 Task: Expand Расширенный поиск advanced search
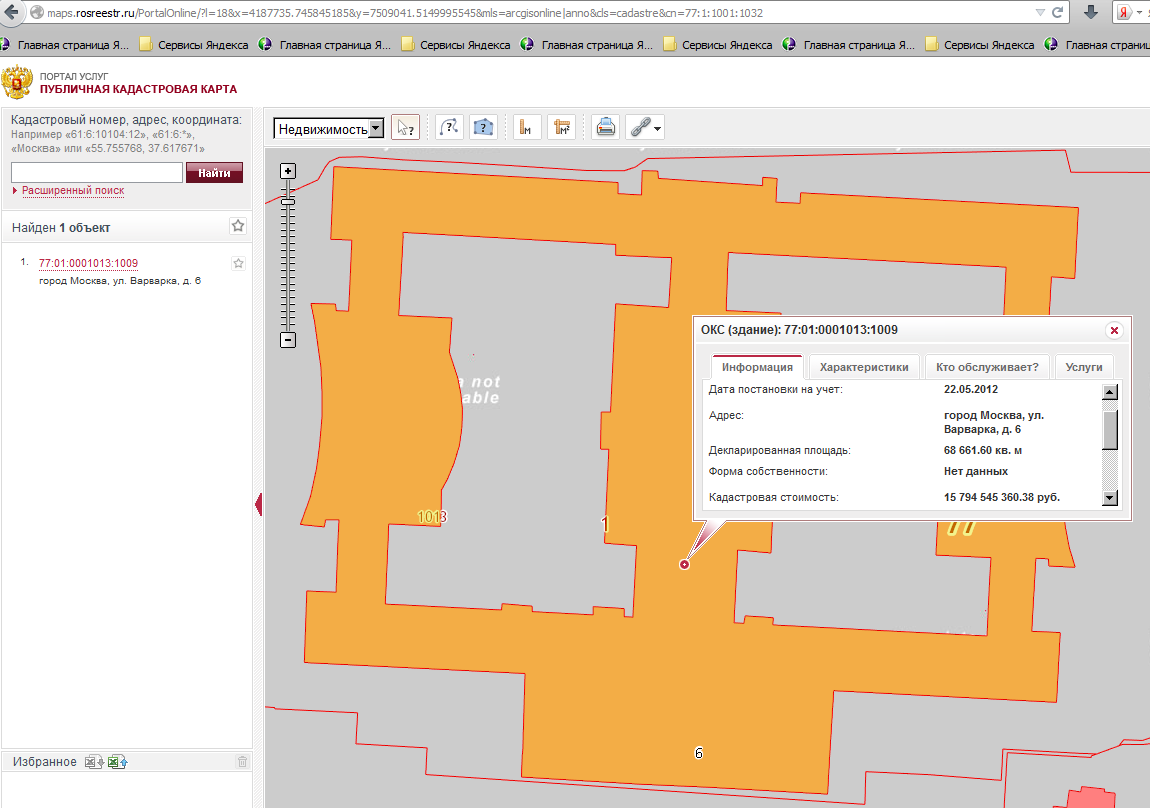tap(72, 190)
